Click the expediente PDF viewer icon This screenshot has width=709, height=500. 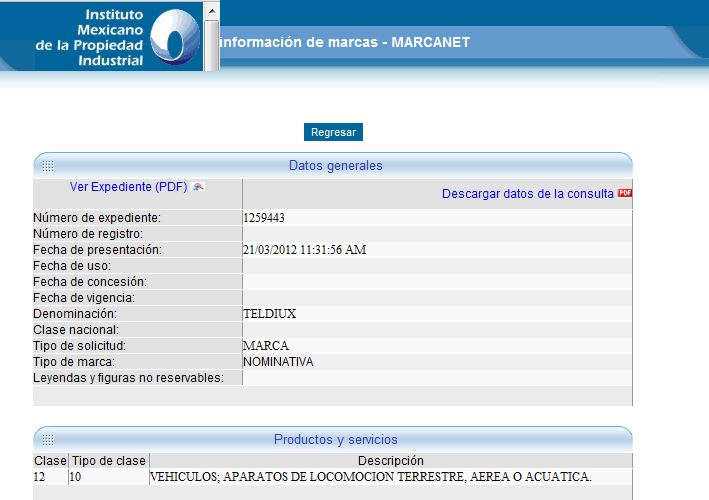(x=198, y=186)
